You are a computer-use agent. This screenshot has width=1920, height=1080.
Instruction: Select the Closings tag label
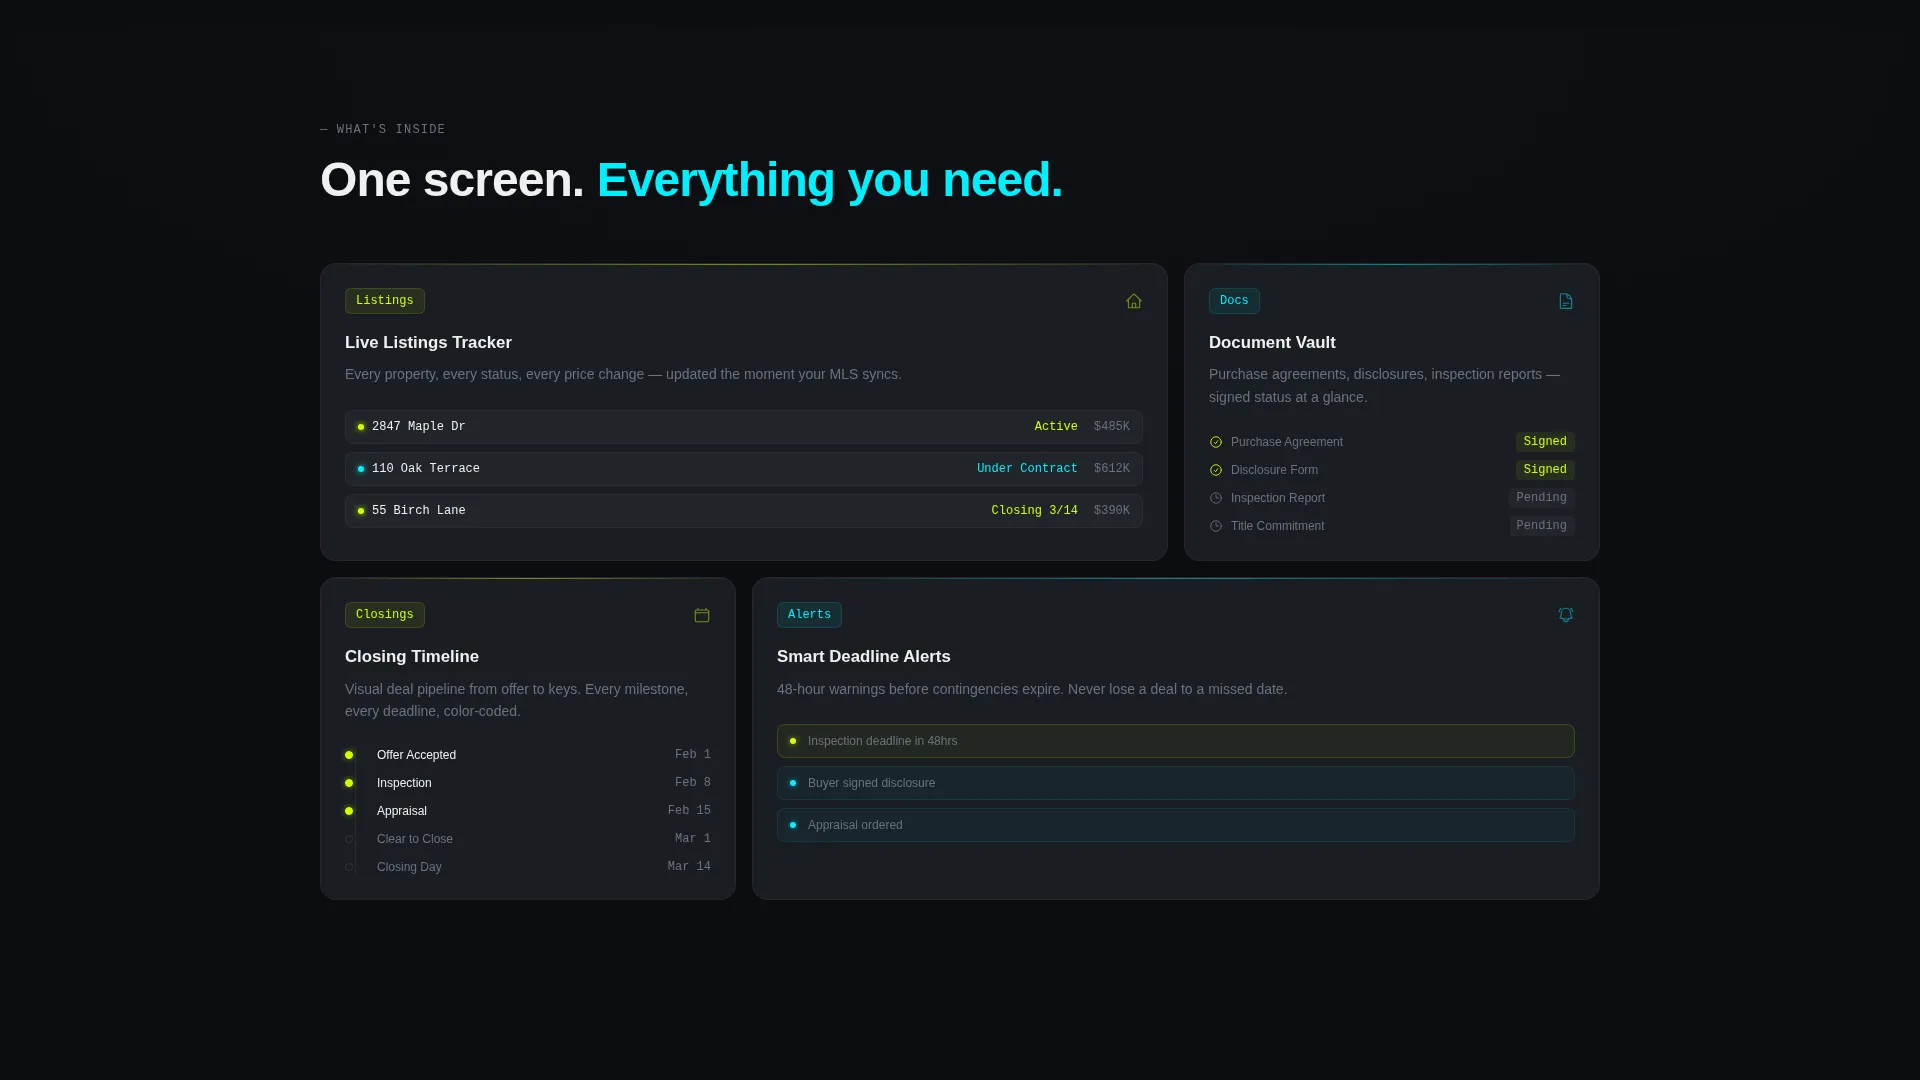point(385,615)
